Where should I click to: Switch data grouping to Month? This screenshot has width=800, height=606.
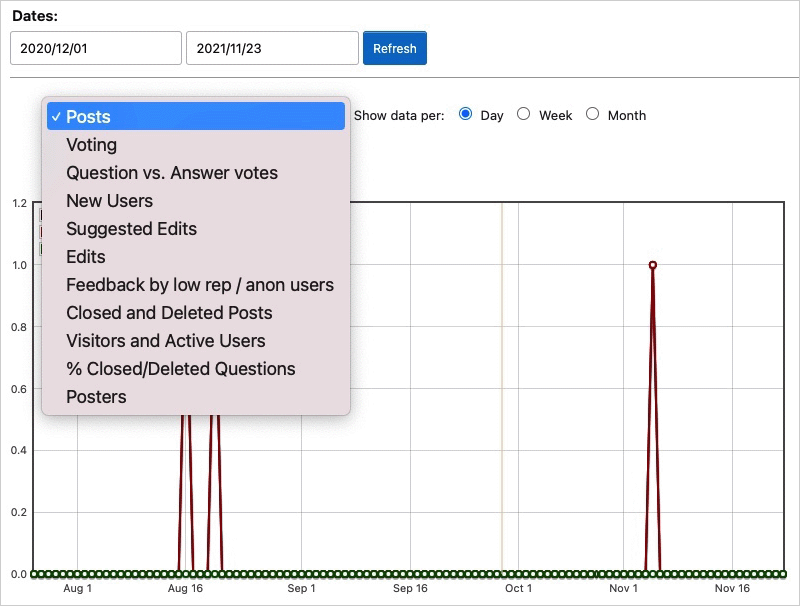[x=592, y=114]
